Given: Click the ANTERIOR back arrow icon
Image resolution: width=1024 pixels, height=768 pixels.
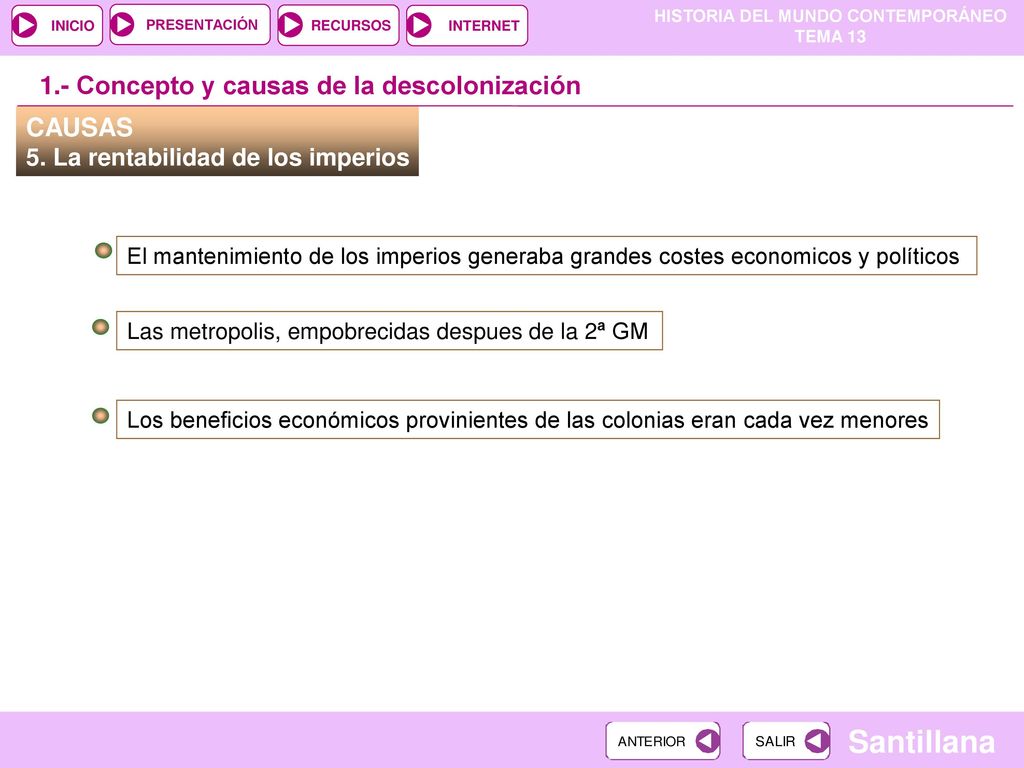Looking at the screenshot, I should tap(707, 741).
